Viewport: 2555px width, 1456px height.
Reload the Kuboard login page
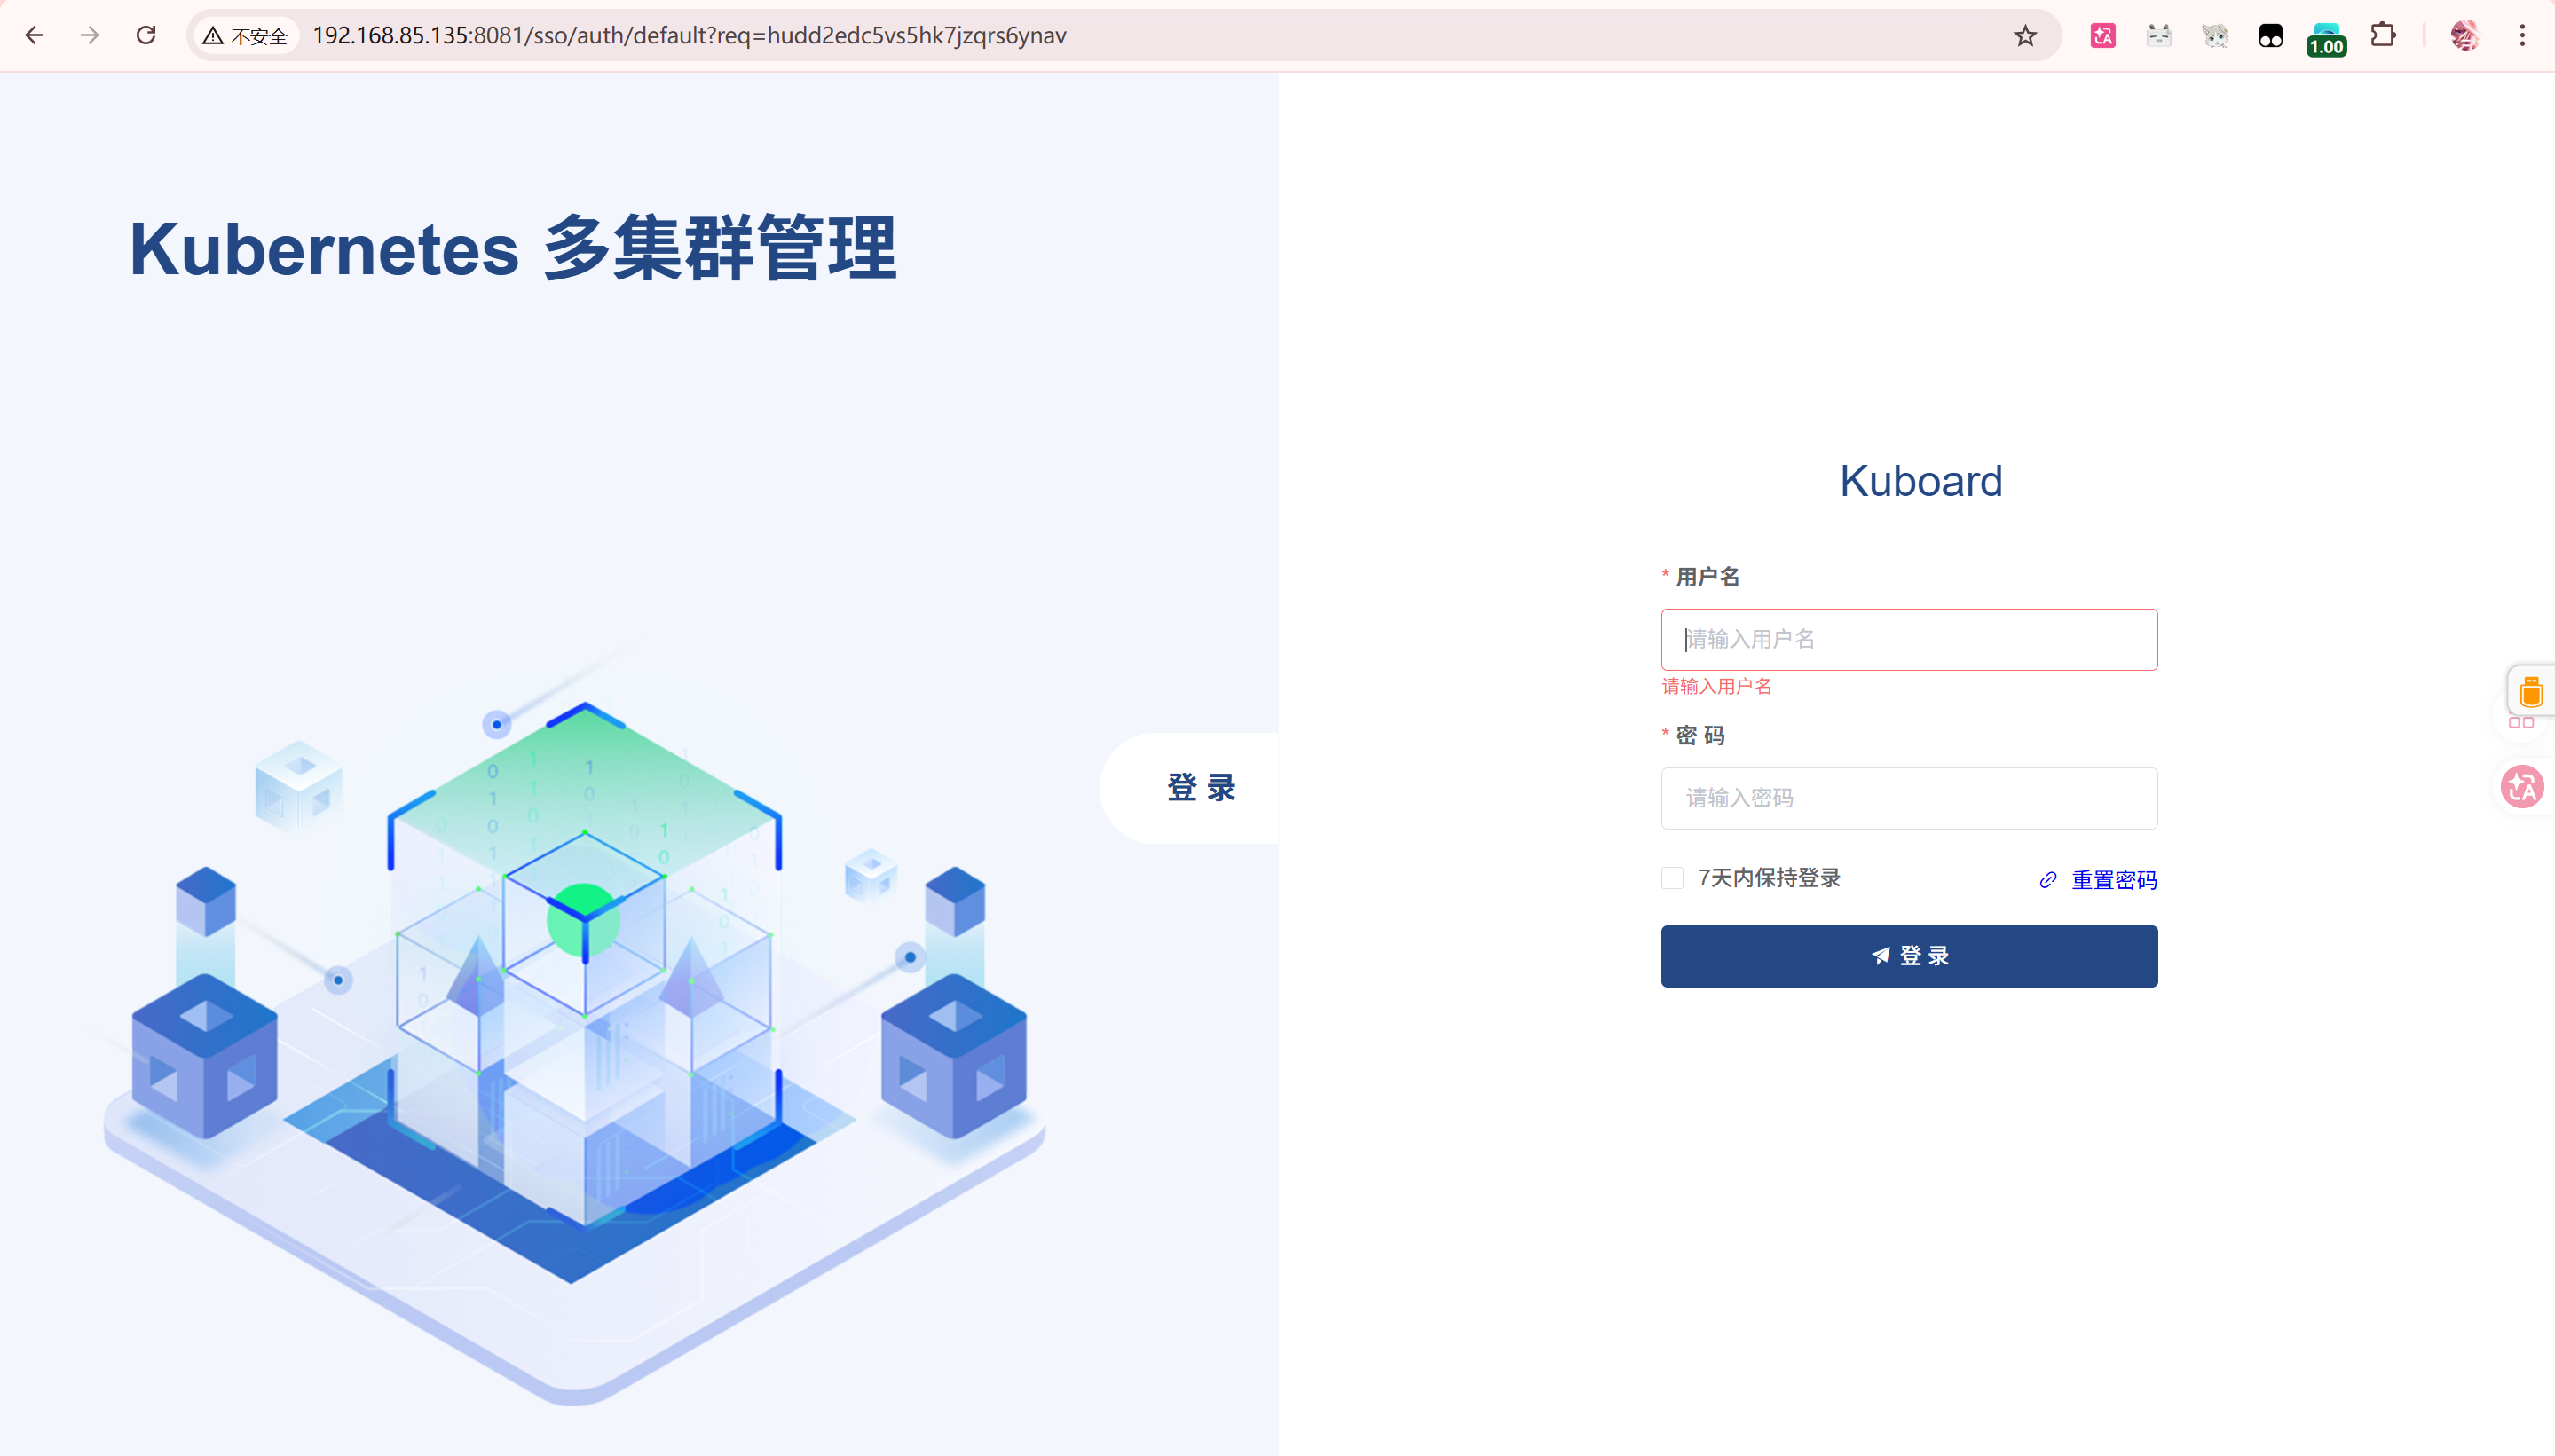click(146, 36)
